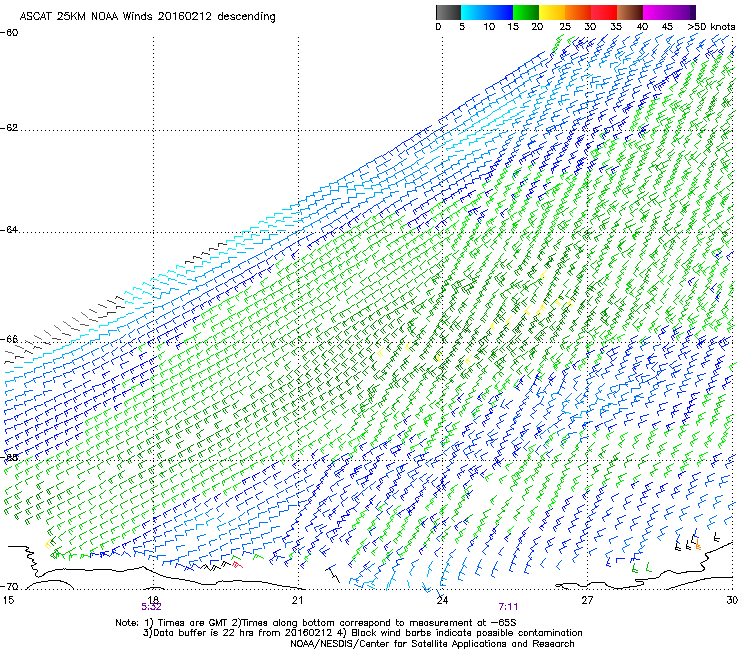Screen dimensions: 740x650
Task: Click the gray 0–5 knots legend segment
Action: point(448,12)
